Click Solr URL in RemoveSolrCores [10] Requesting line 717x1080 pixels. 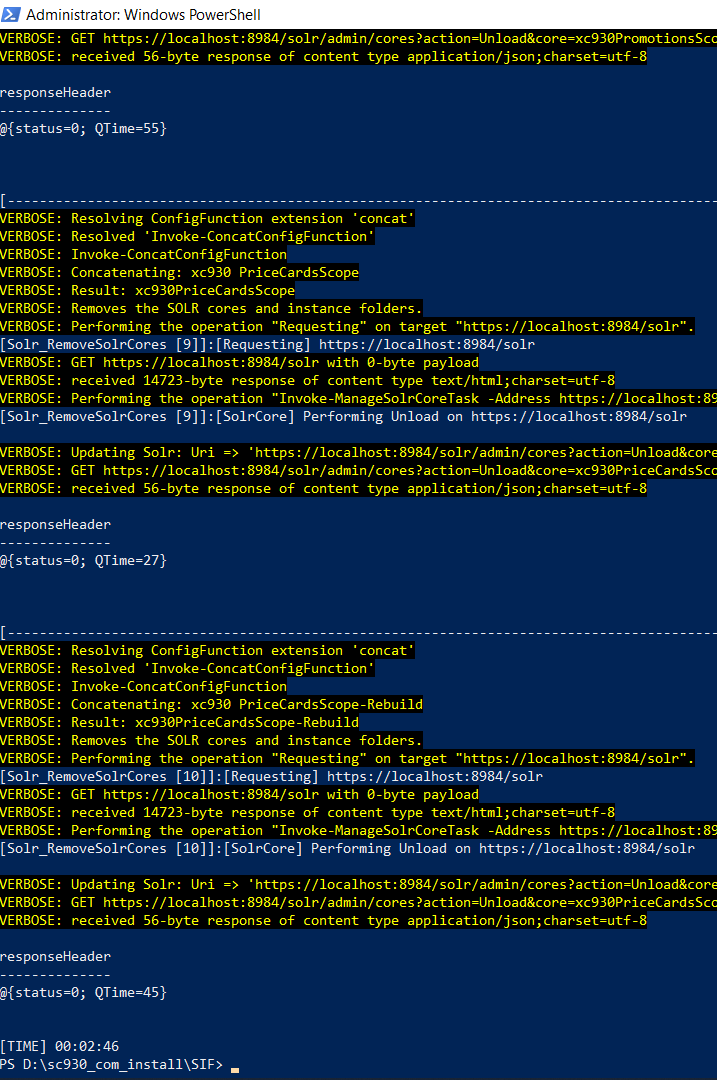coord(435,777)
